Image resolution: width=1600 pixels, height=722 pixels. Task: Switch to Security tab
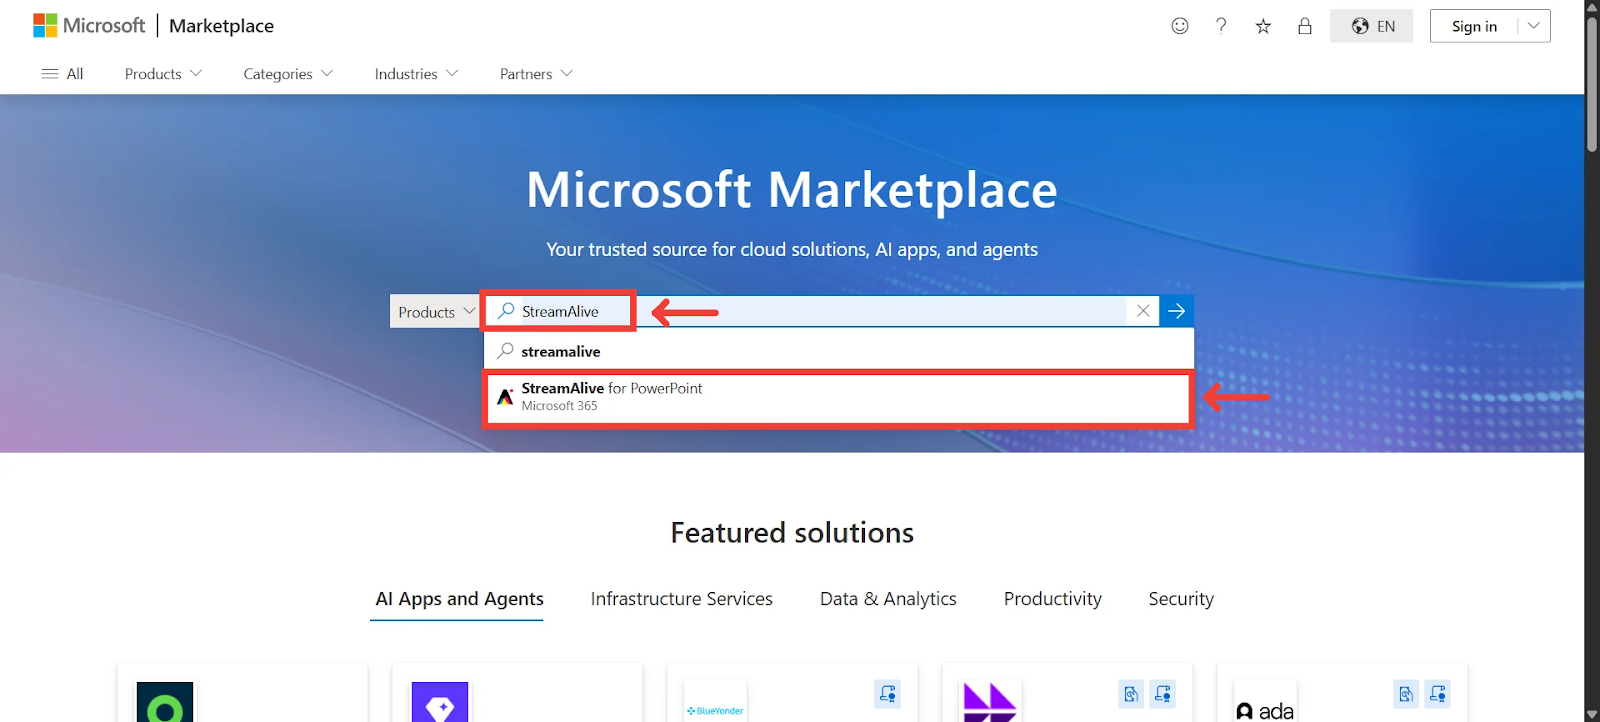click(x=1181, y=599)
